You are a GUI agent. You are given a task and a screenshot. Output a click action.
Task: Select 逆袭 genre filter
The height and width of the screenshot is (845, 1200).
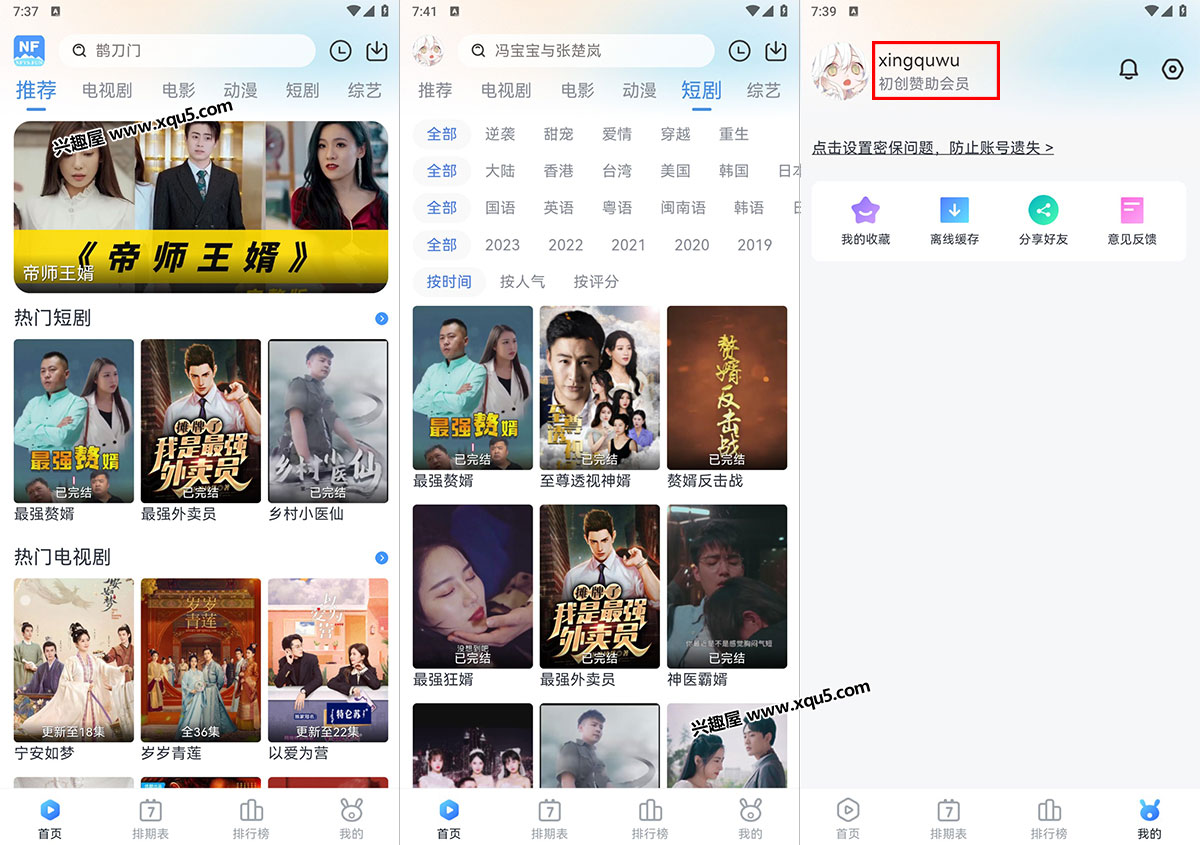[500, 134]
